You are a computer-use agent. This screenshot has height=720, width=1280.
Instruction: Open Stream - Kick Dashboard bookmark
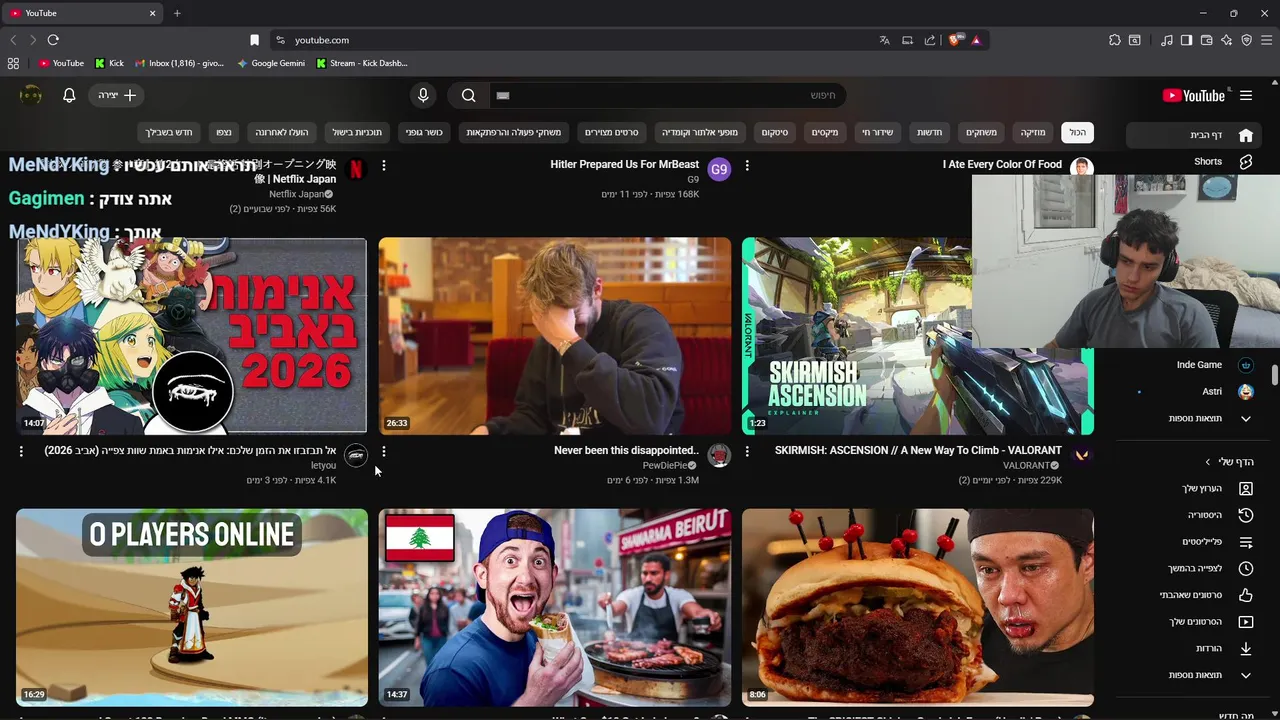(362, 63)
